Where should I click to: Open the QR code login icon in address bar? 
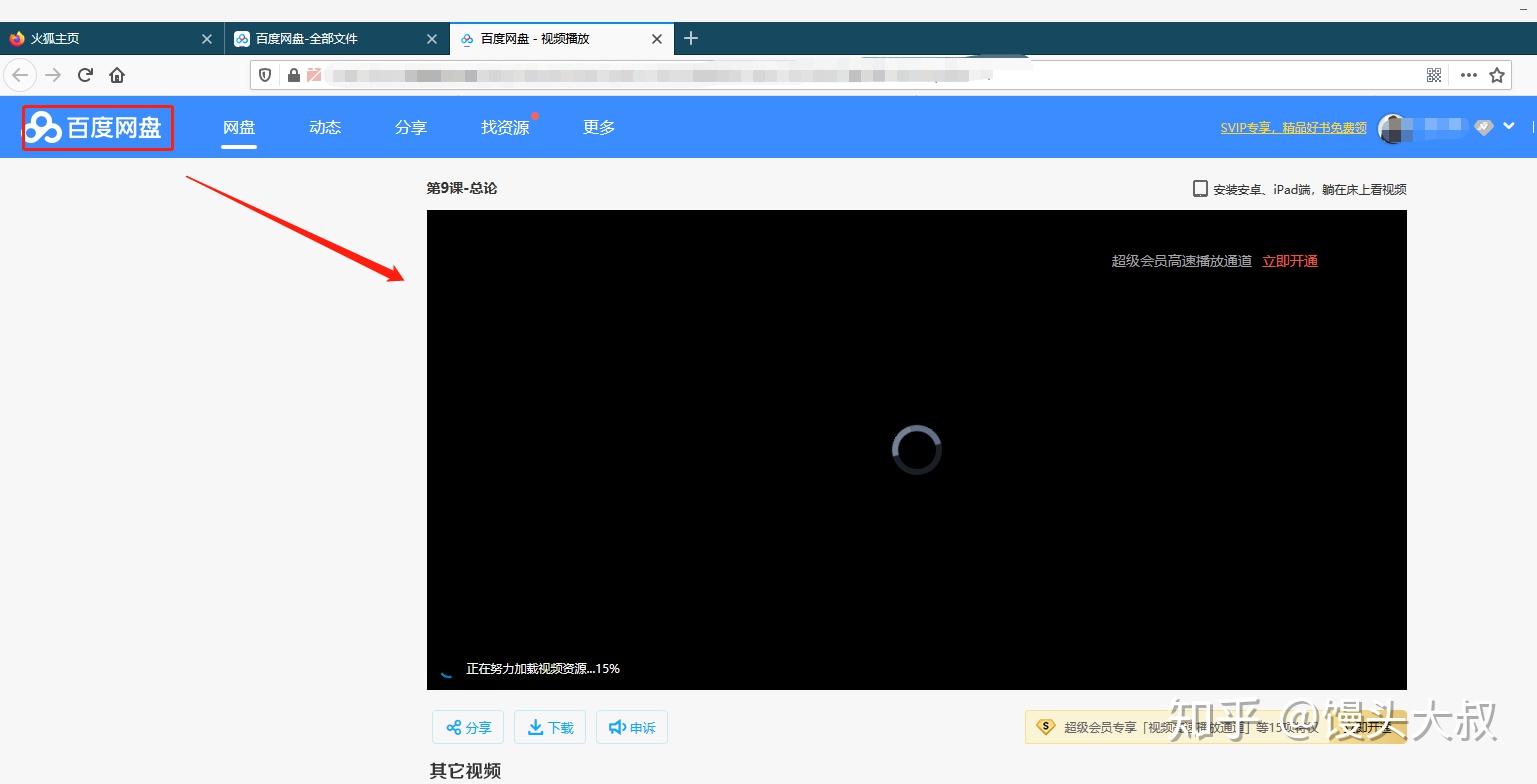(x=1433, y=74)
